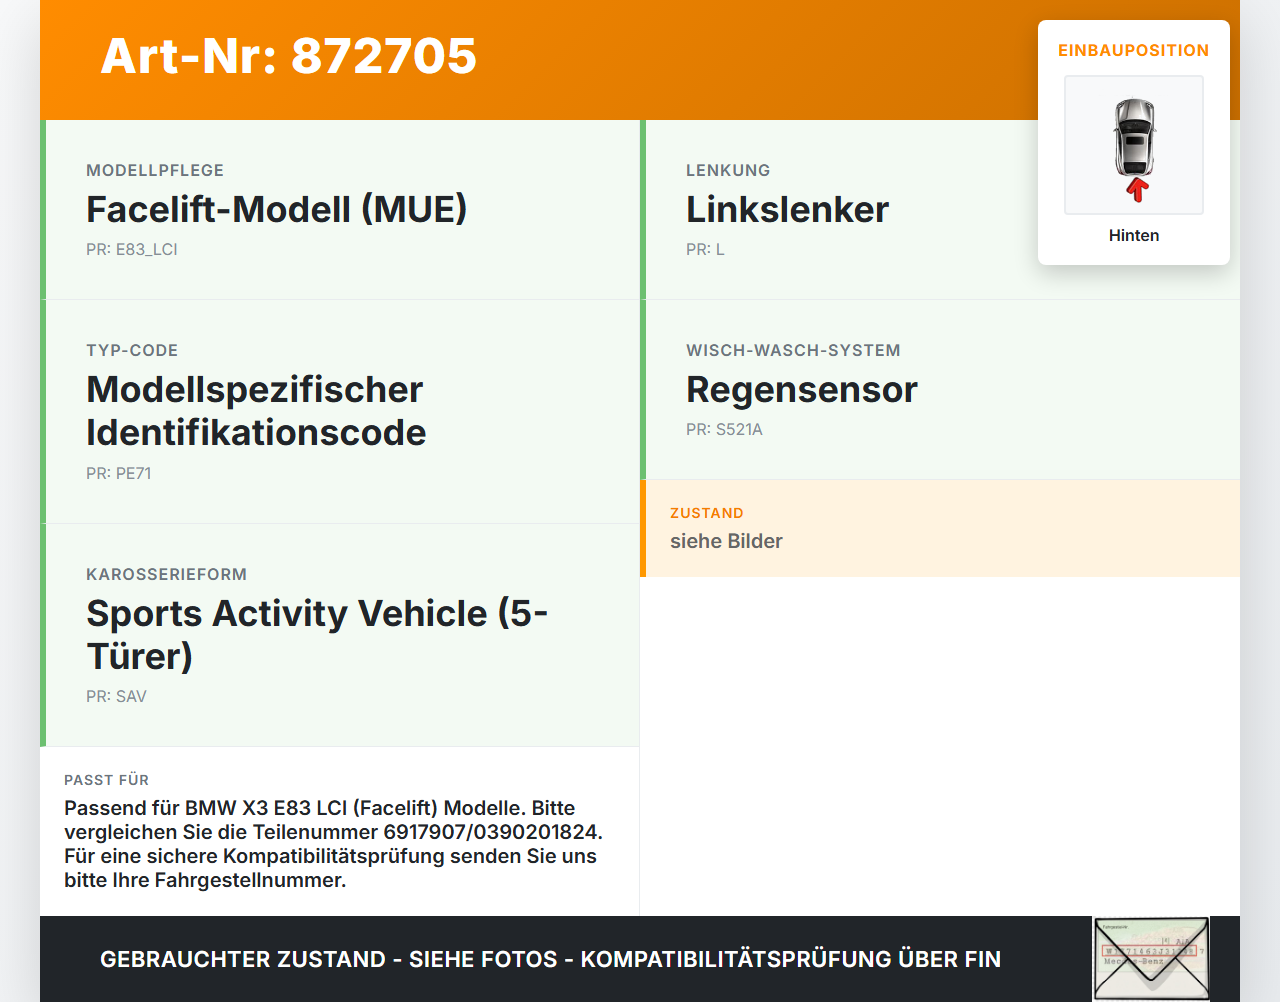Image resolution: width=1280 pixels, height=1002 pixels.
Task: Click the PR: E83_LCI code
Action: tap(132, 250)
